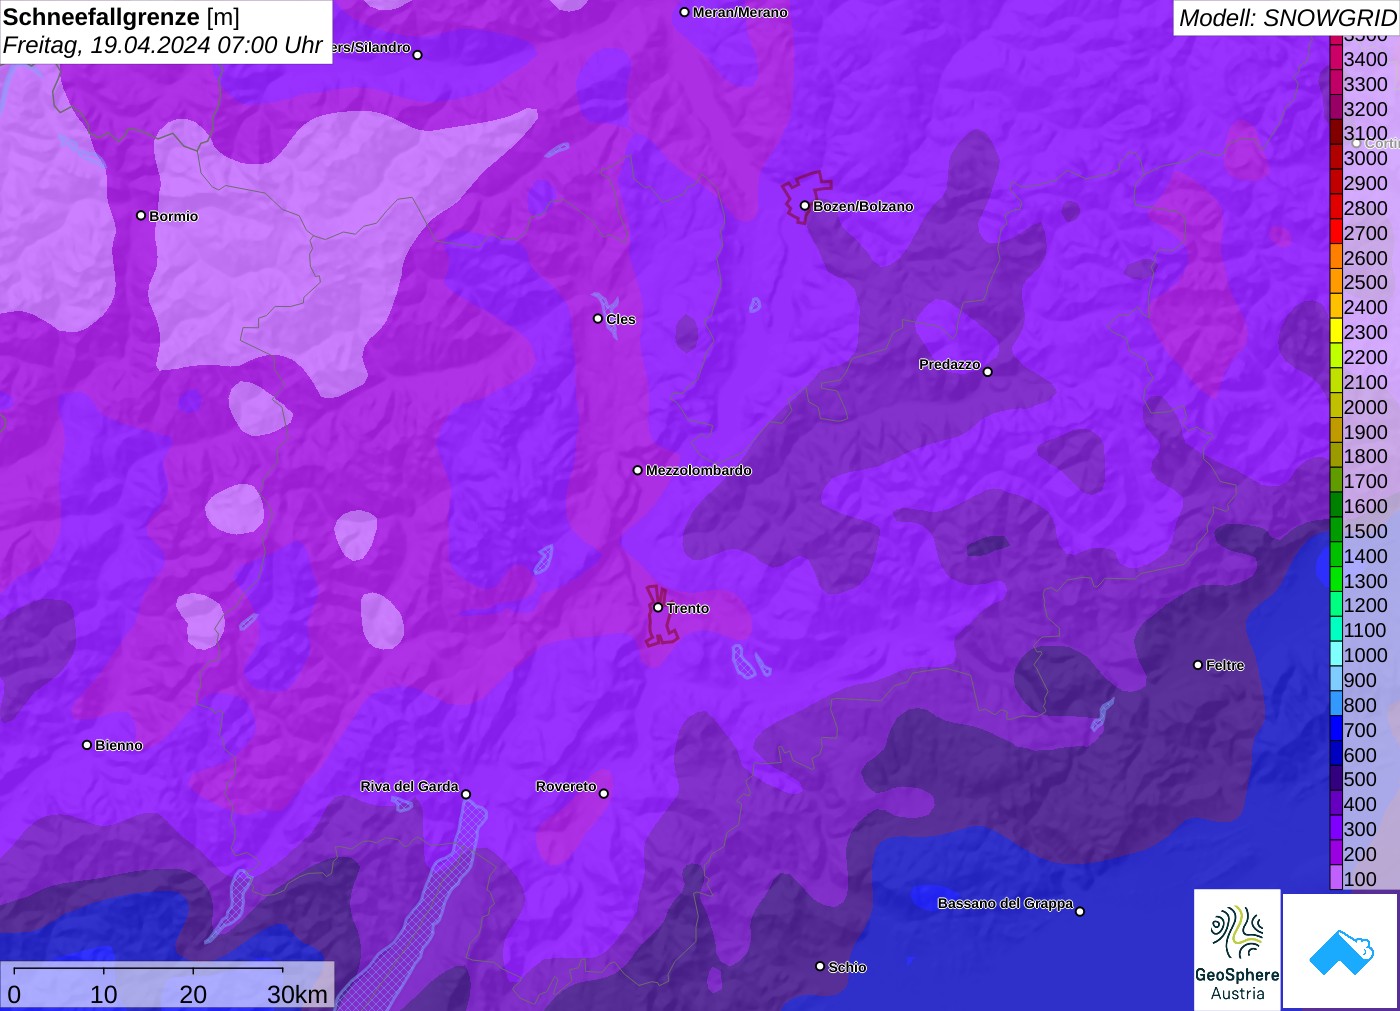Image resolution: width=1400 pixels, height=1011 pixels.
Task: Click the Rovereto city marker dot
Action: [x=603, y=793]
